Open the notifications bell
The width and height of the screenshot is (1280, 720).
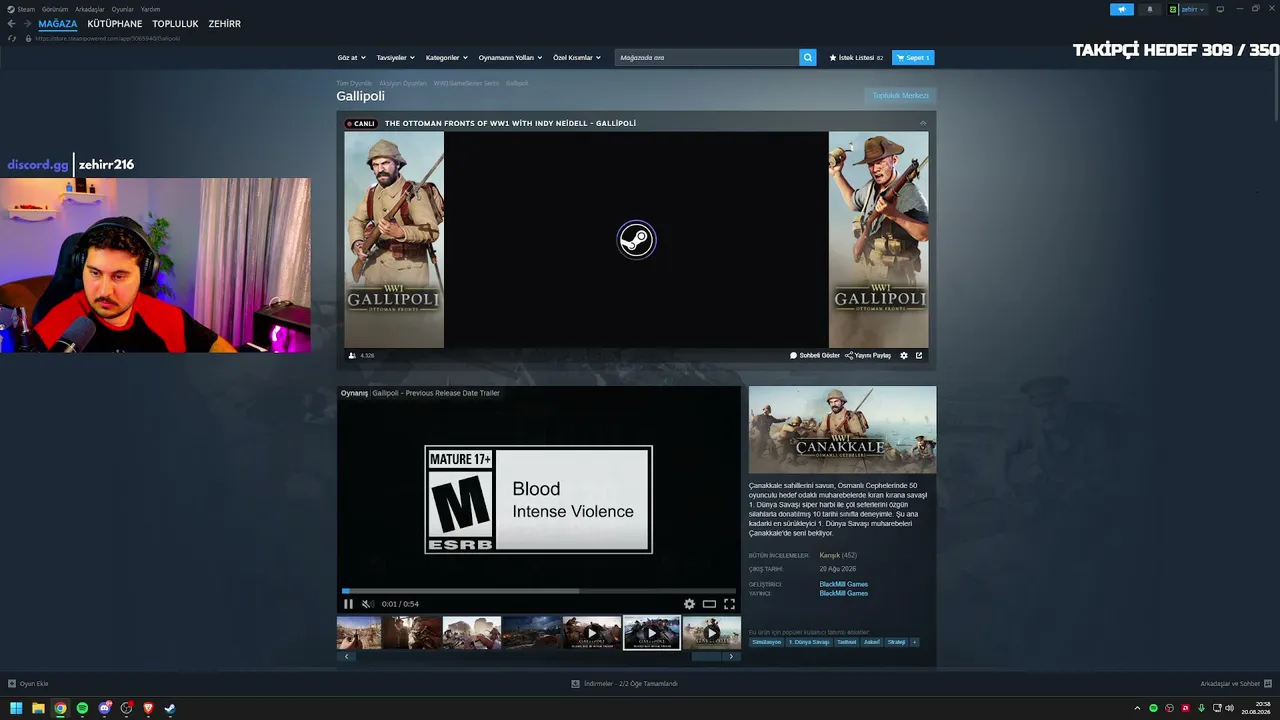pyautogui.click(x=1149, y=9)
